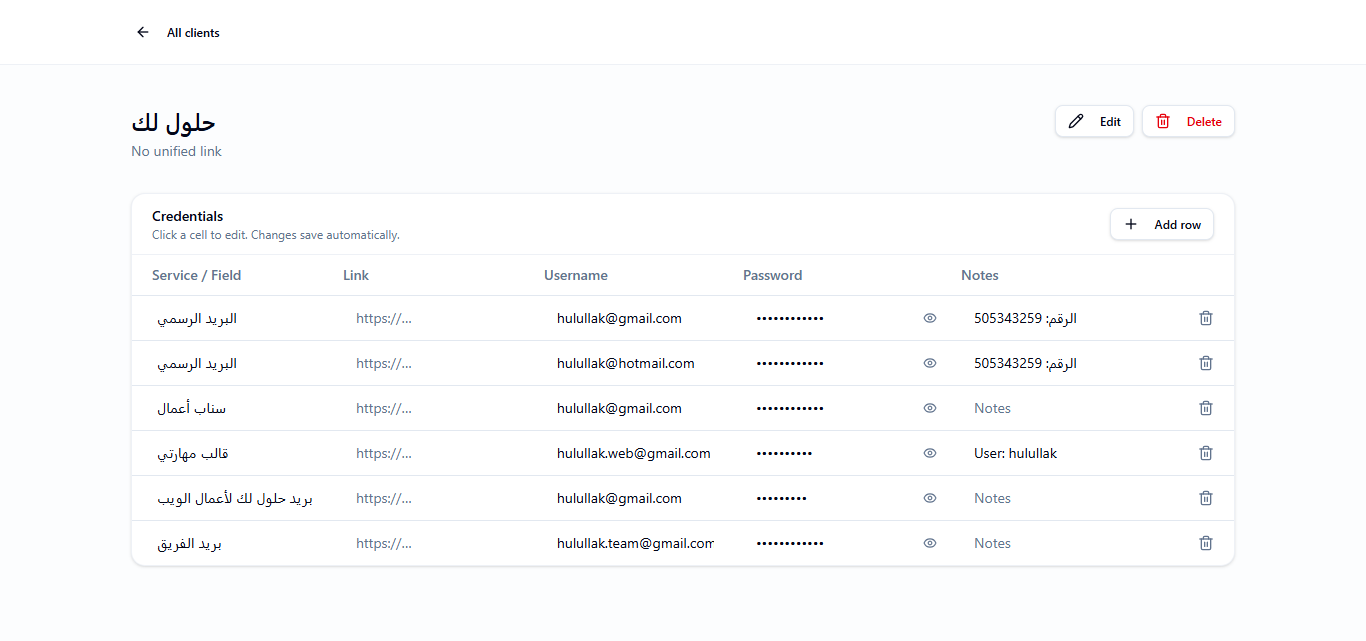Click the No unified link text
This screenshot has width=1366, height=641.
pyautogui.click(x=176, y=151)
